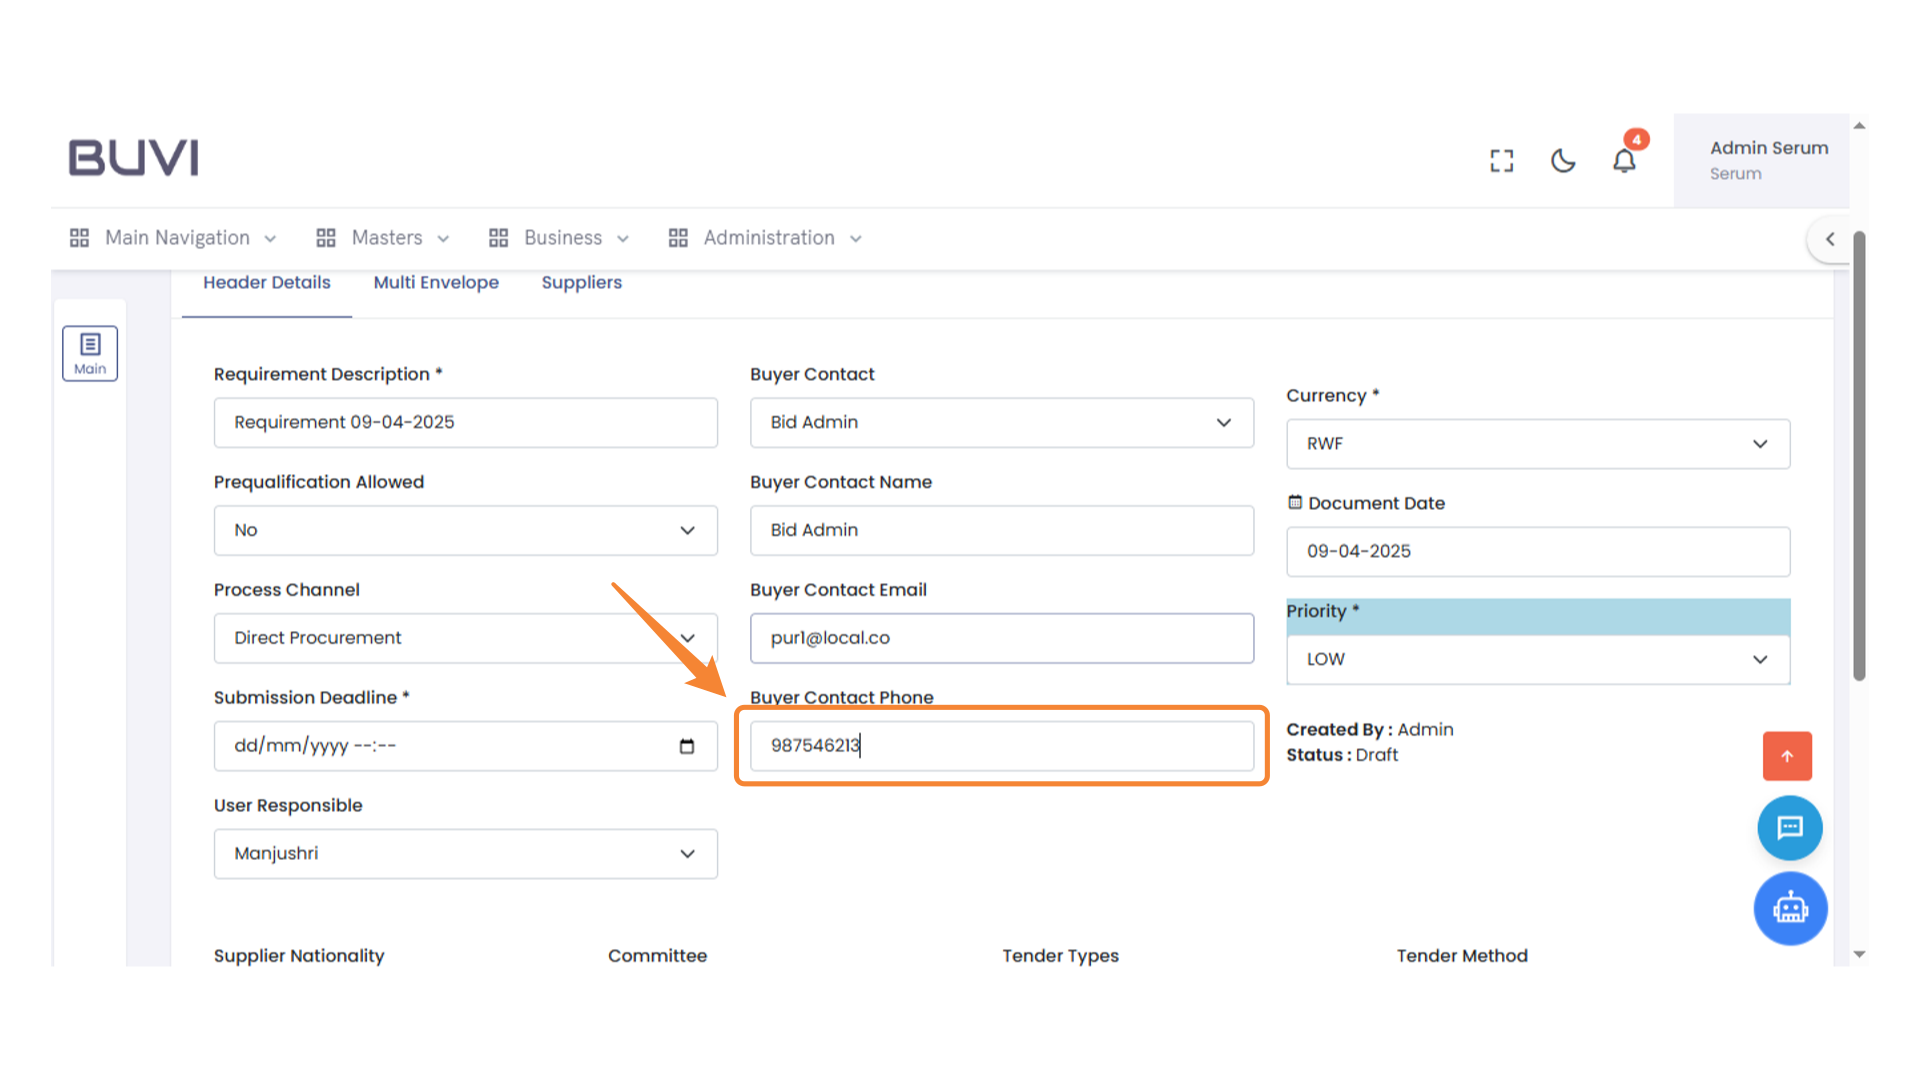Open the notifications bell

1624,160
